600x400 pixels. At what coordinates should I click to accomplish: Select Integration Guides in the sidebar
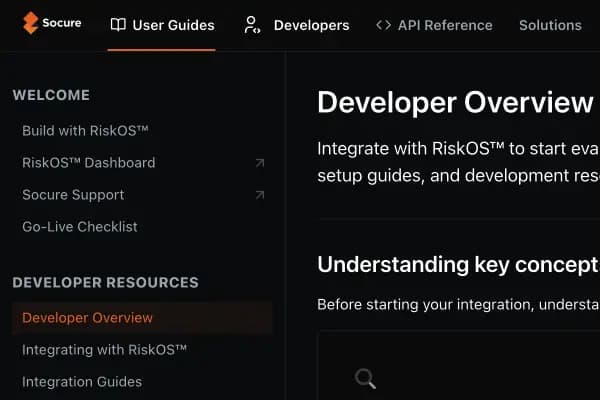tap(82, 382)
